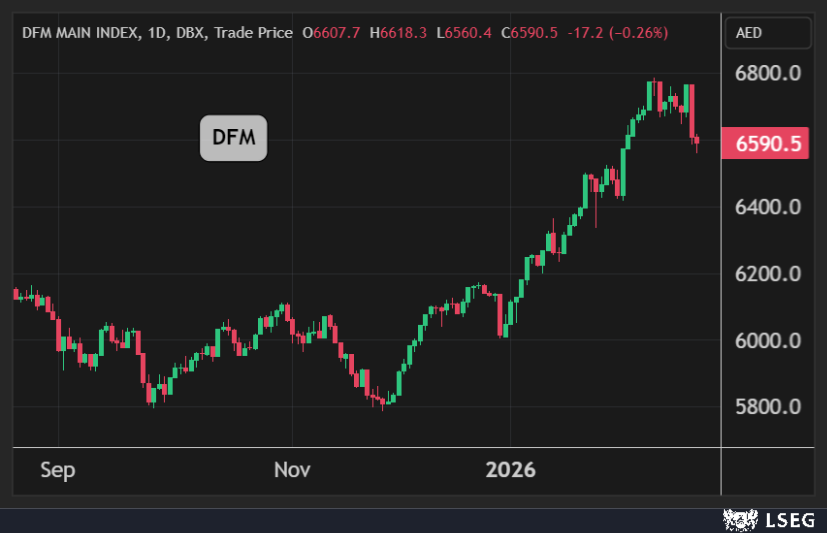Click the 6400.0 price axis label
This screenshot has height=533, width=827.
(x=768, y=208)
